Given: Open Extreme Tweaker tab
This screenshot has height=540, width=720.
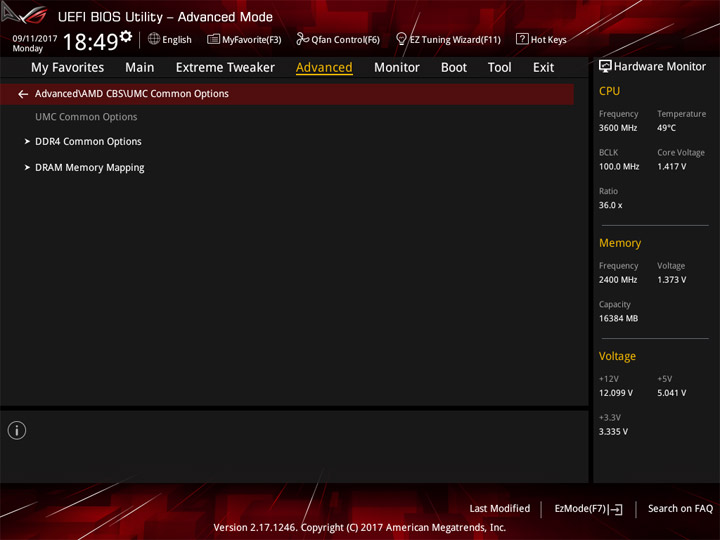Looking at the screenshot, I should point(225,68).
